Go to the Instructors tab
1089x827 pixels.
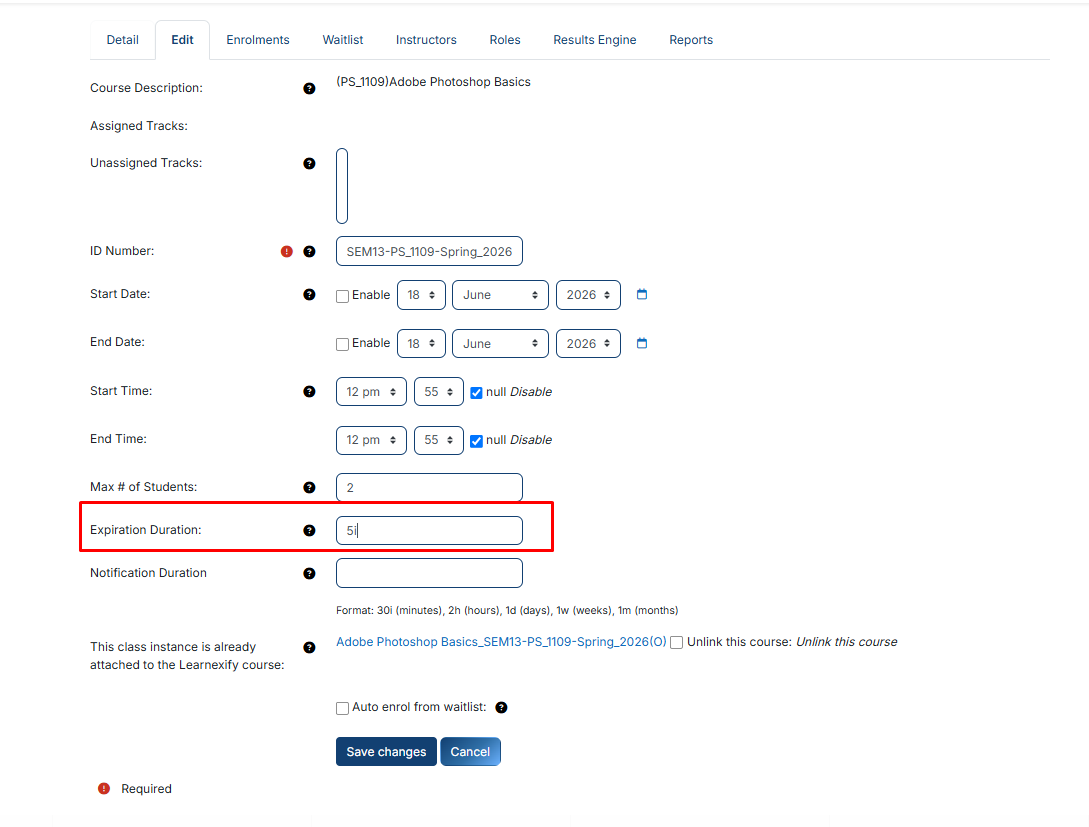[x=426, y=40]
